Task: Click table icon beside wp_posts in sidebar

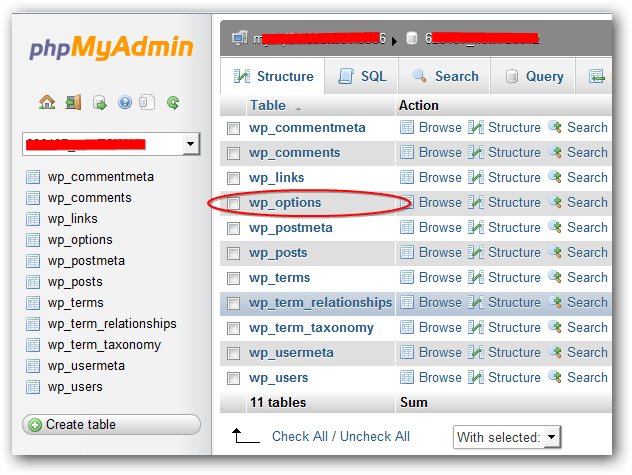Action: click(x=33, y=282)
